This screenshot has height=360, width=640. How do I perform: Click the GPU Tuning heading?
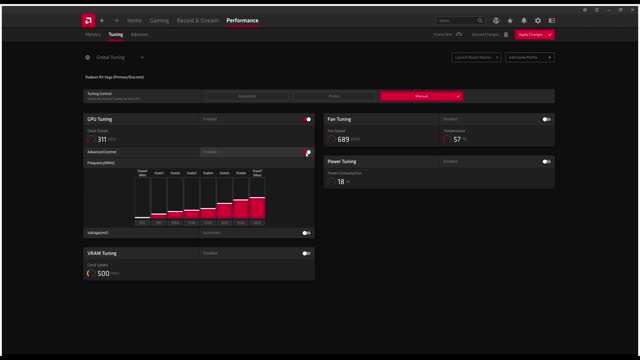100,119
